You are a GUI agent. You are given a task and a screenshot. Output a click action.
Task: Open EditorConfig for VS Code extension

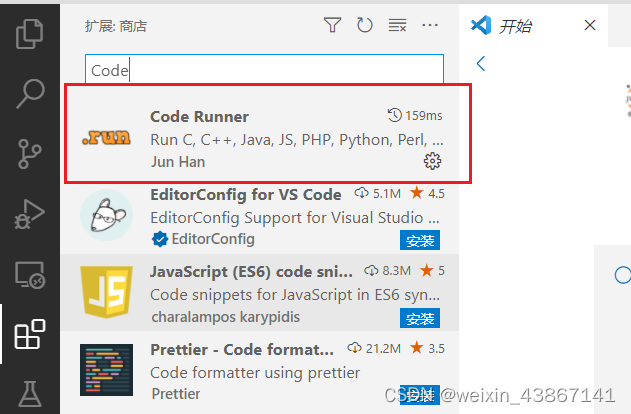click(260, 216)
